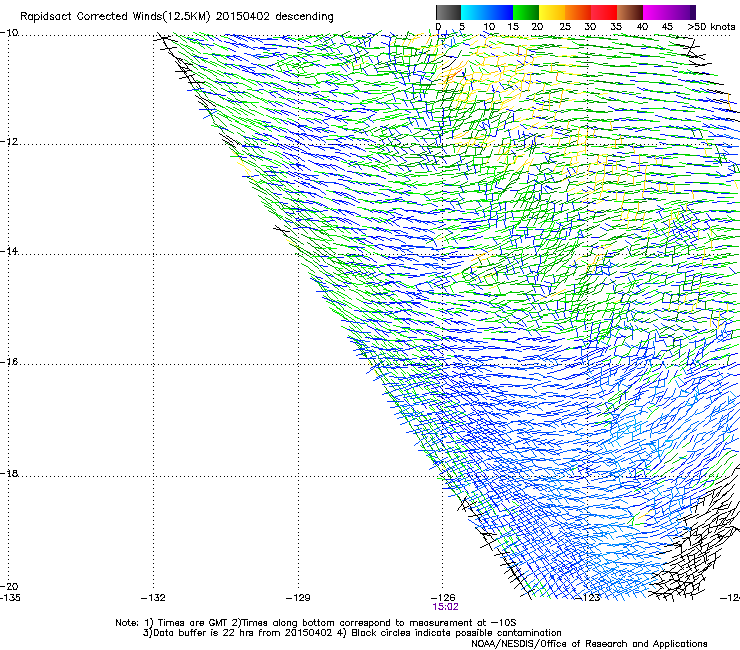740x650 pixels.
Task: Click the '-18' latitude axis label
Action: pos(9,473)
